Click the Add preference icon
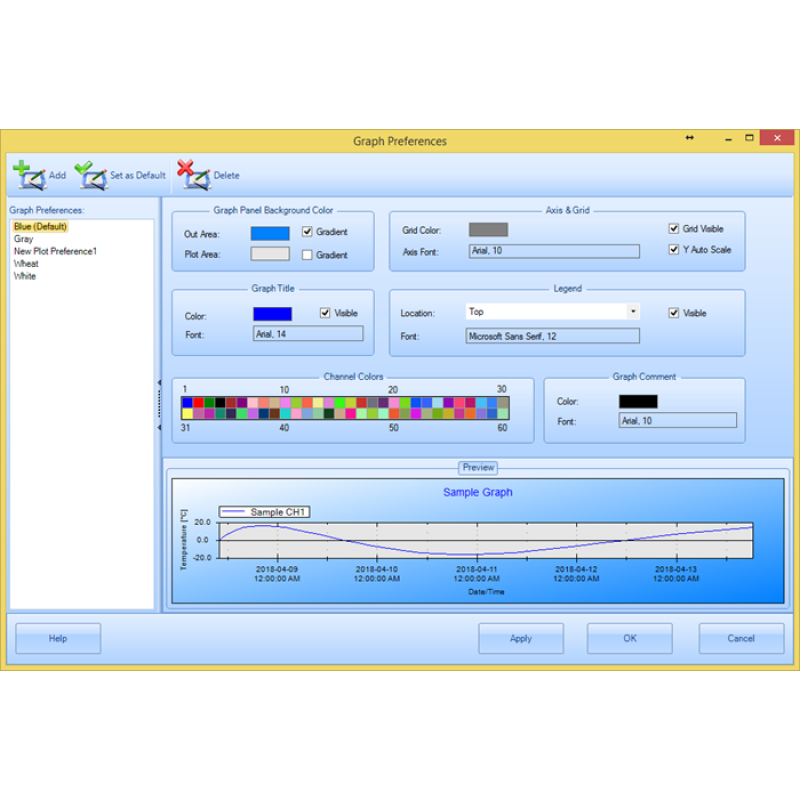Screen dimensions: 800x800 pos(30,175)
